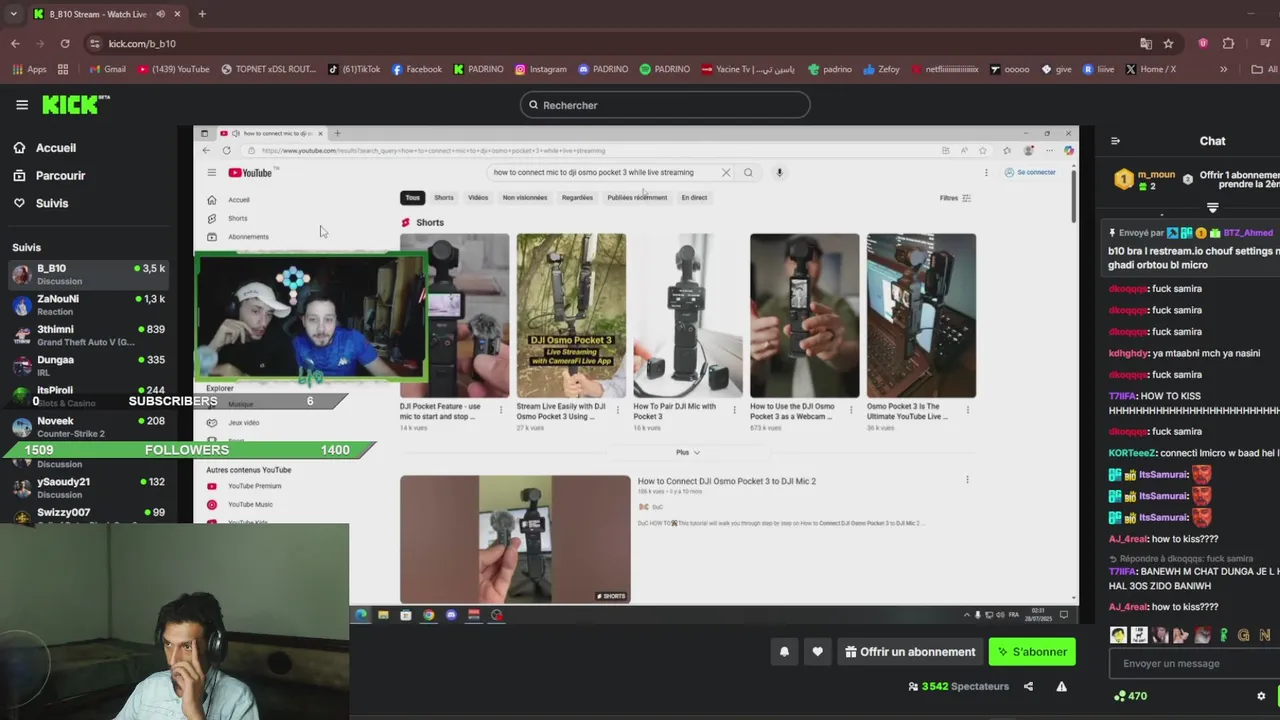
Task: Open Apps shortcut in bookmarks bar
Action: point(30,69)
